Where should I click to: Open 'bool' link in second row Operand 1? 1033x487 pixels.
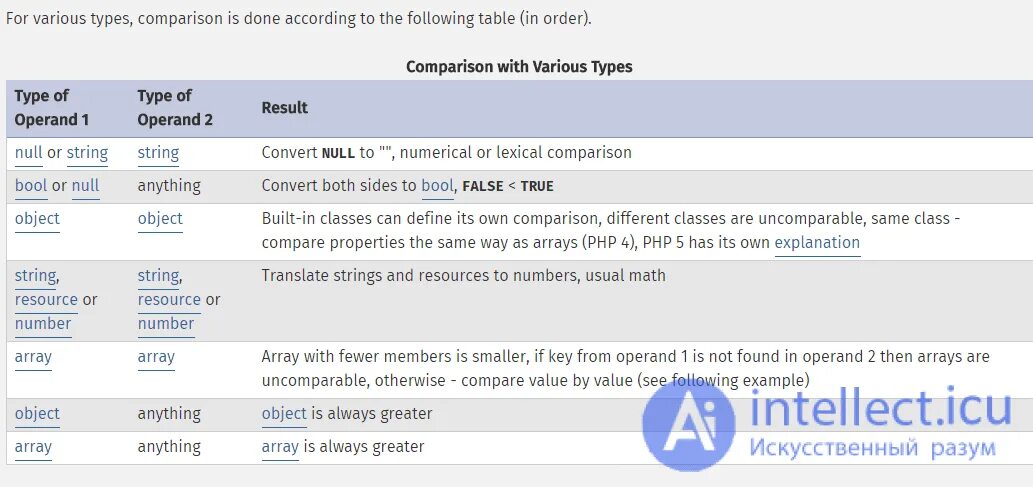31,186
